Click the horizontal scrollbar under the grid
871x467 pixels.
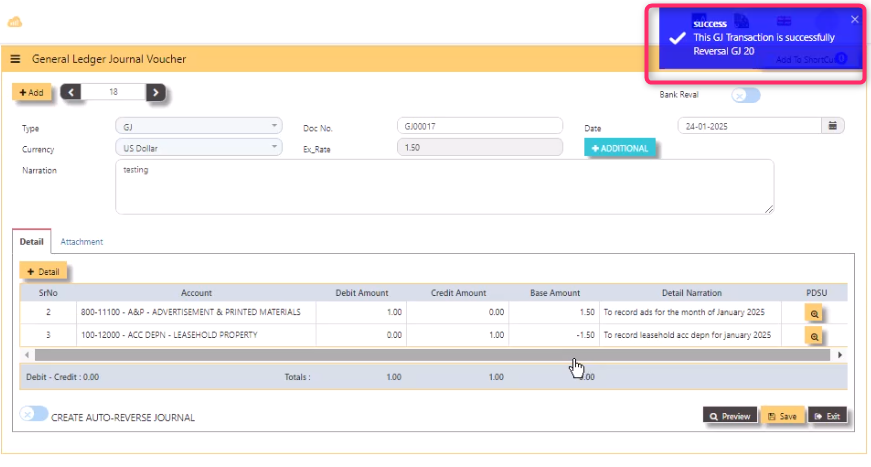pos(300,355)
